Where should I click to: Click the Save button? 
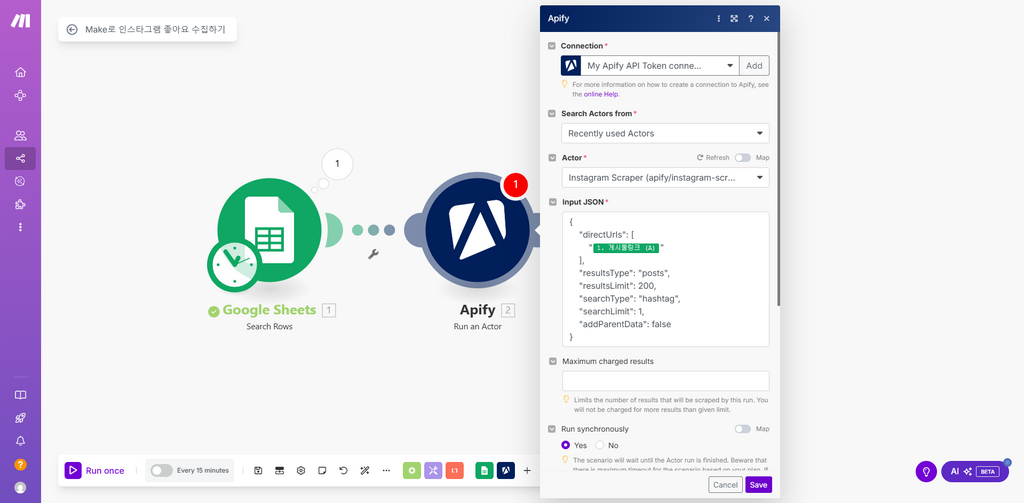click(758, 485)
